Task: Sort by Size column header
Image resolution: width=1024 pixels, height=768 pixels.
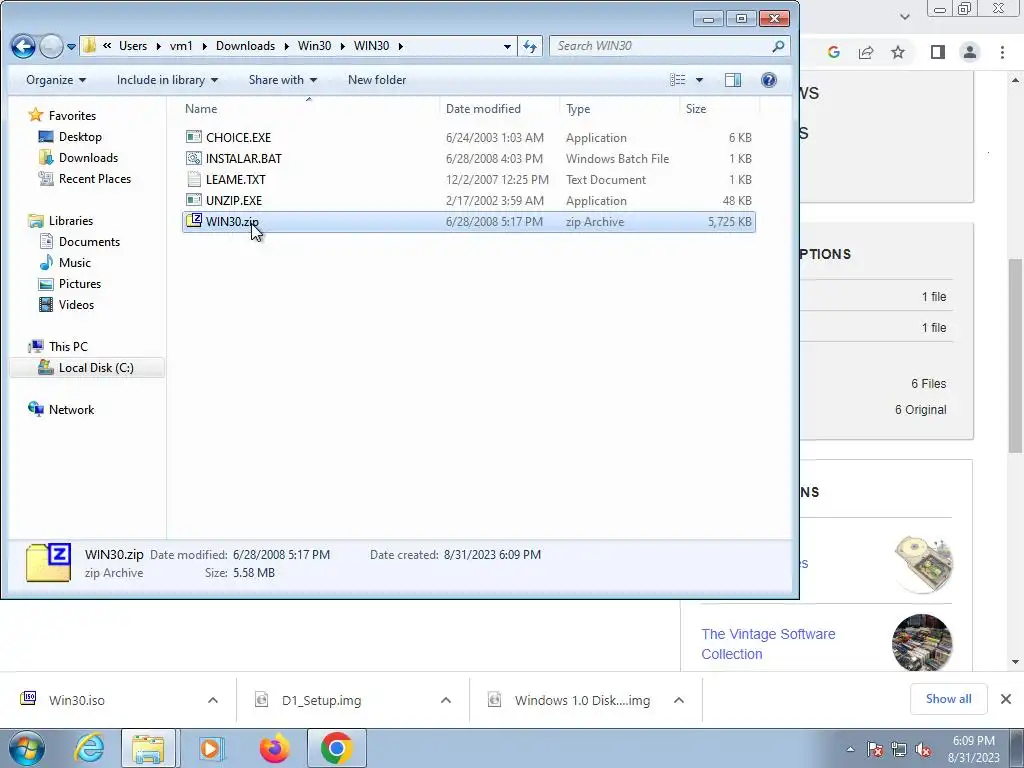Action: click(x=696, y=108)
